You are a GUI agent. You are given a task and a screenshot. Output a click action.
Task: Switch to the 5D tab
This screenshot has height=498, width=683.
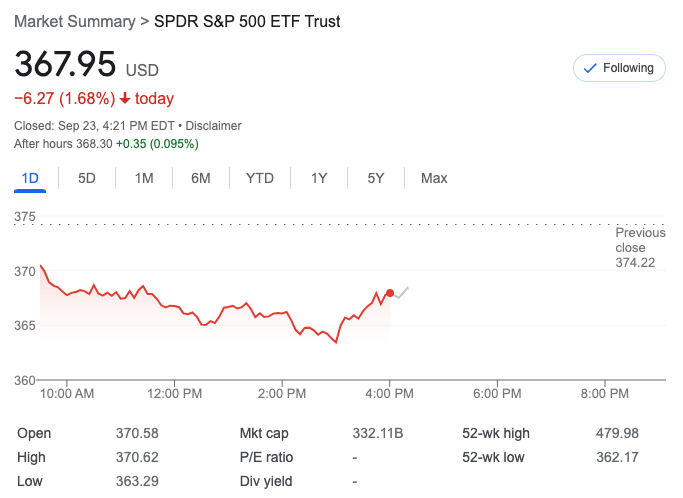tap(87, 178)
